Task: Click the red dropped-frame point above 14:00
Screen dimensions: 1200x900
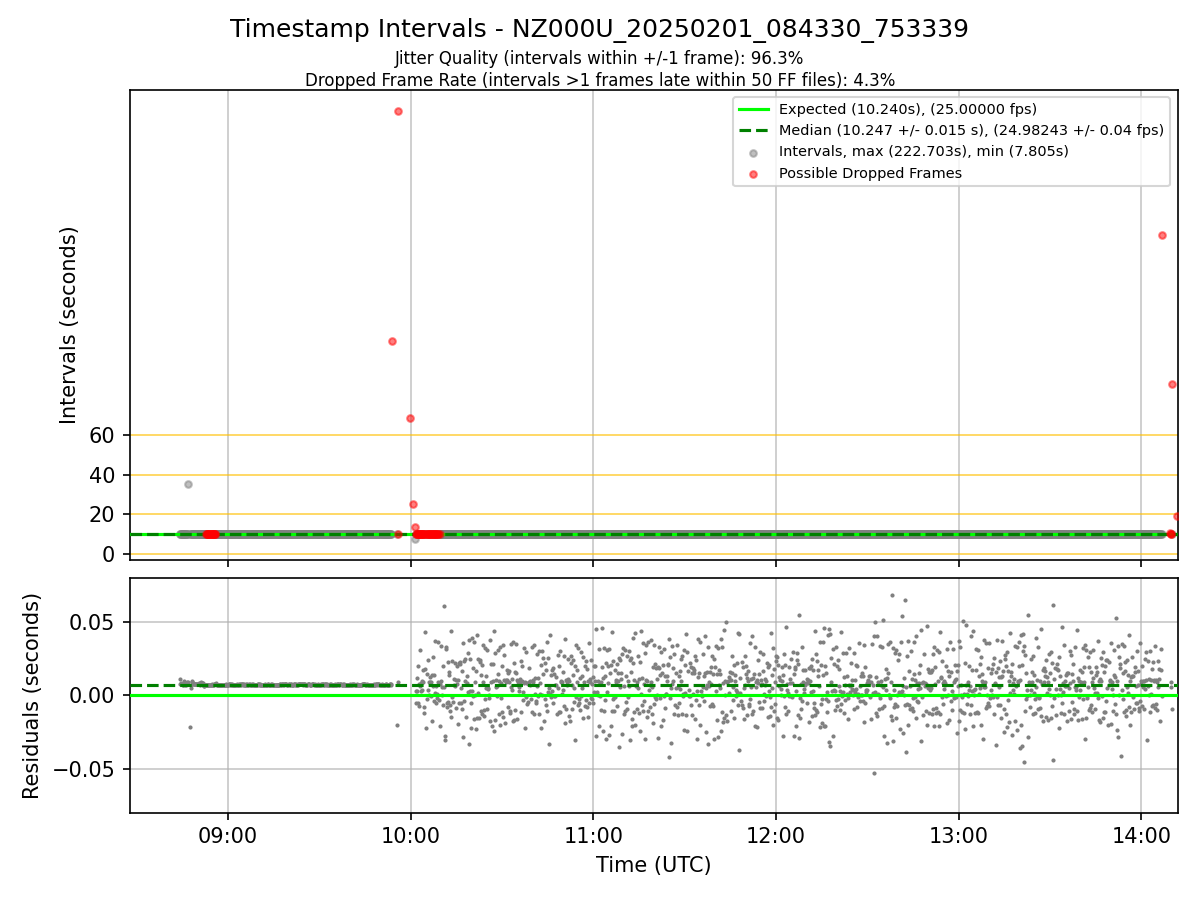Action: pos(1162,235)
